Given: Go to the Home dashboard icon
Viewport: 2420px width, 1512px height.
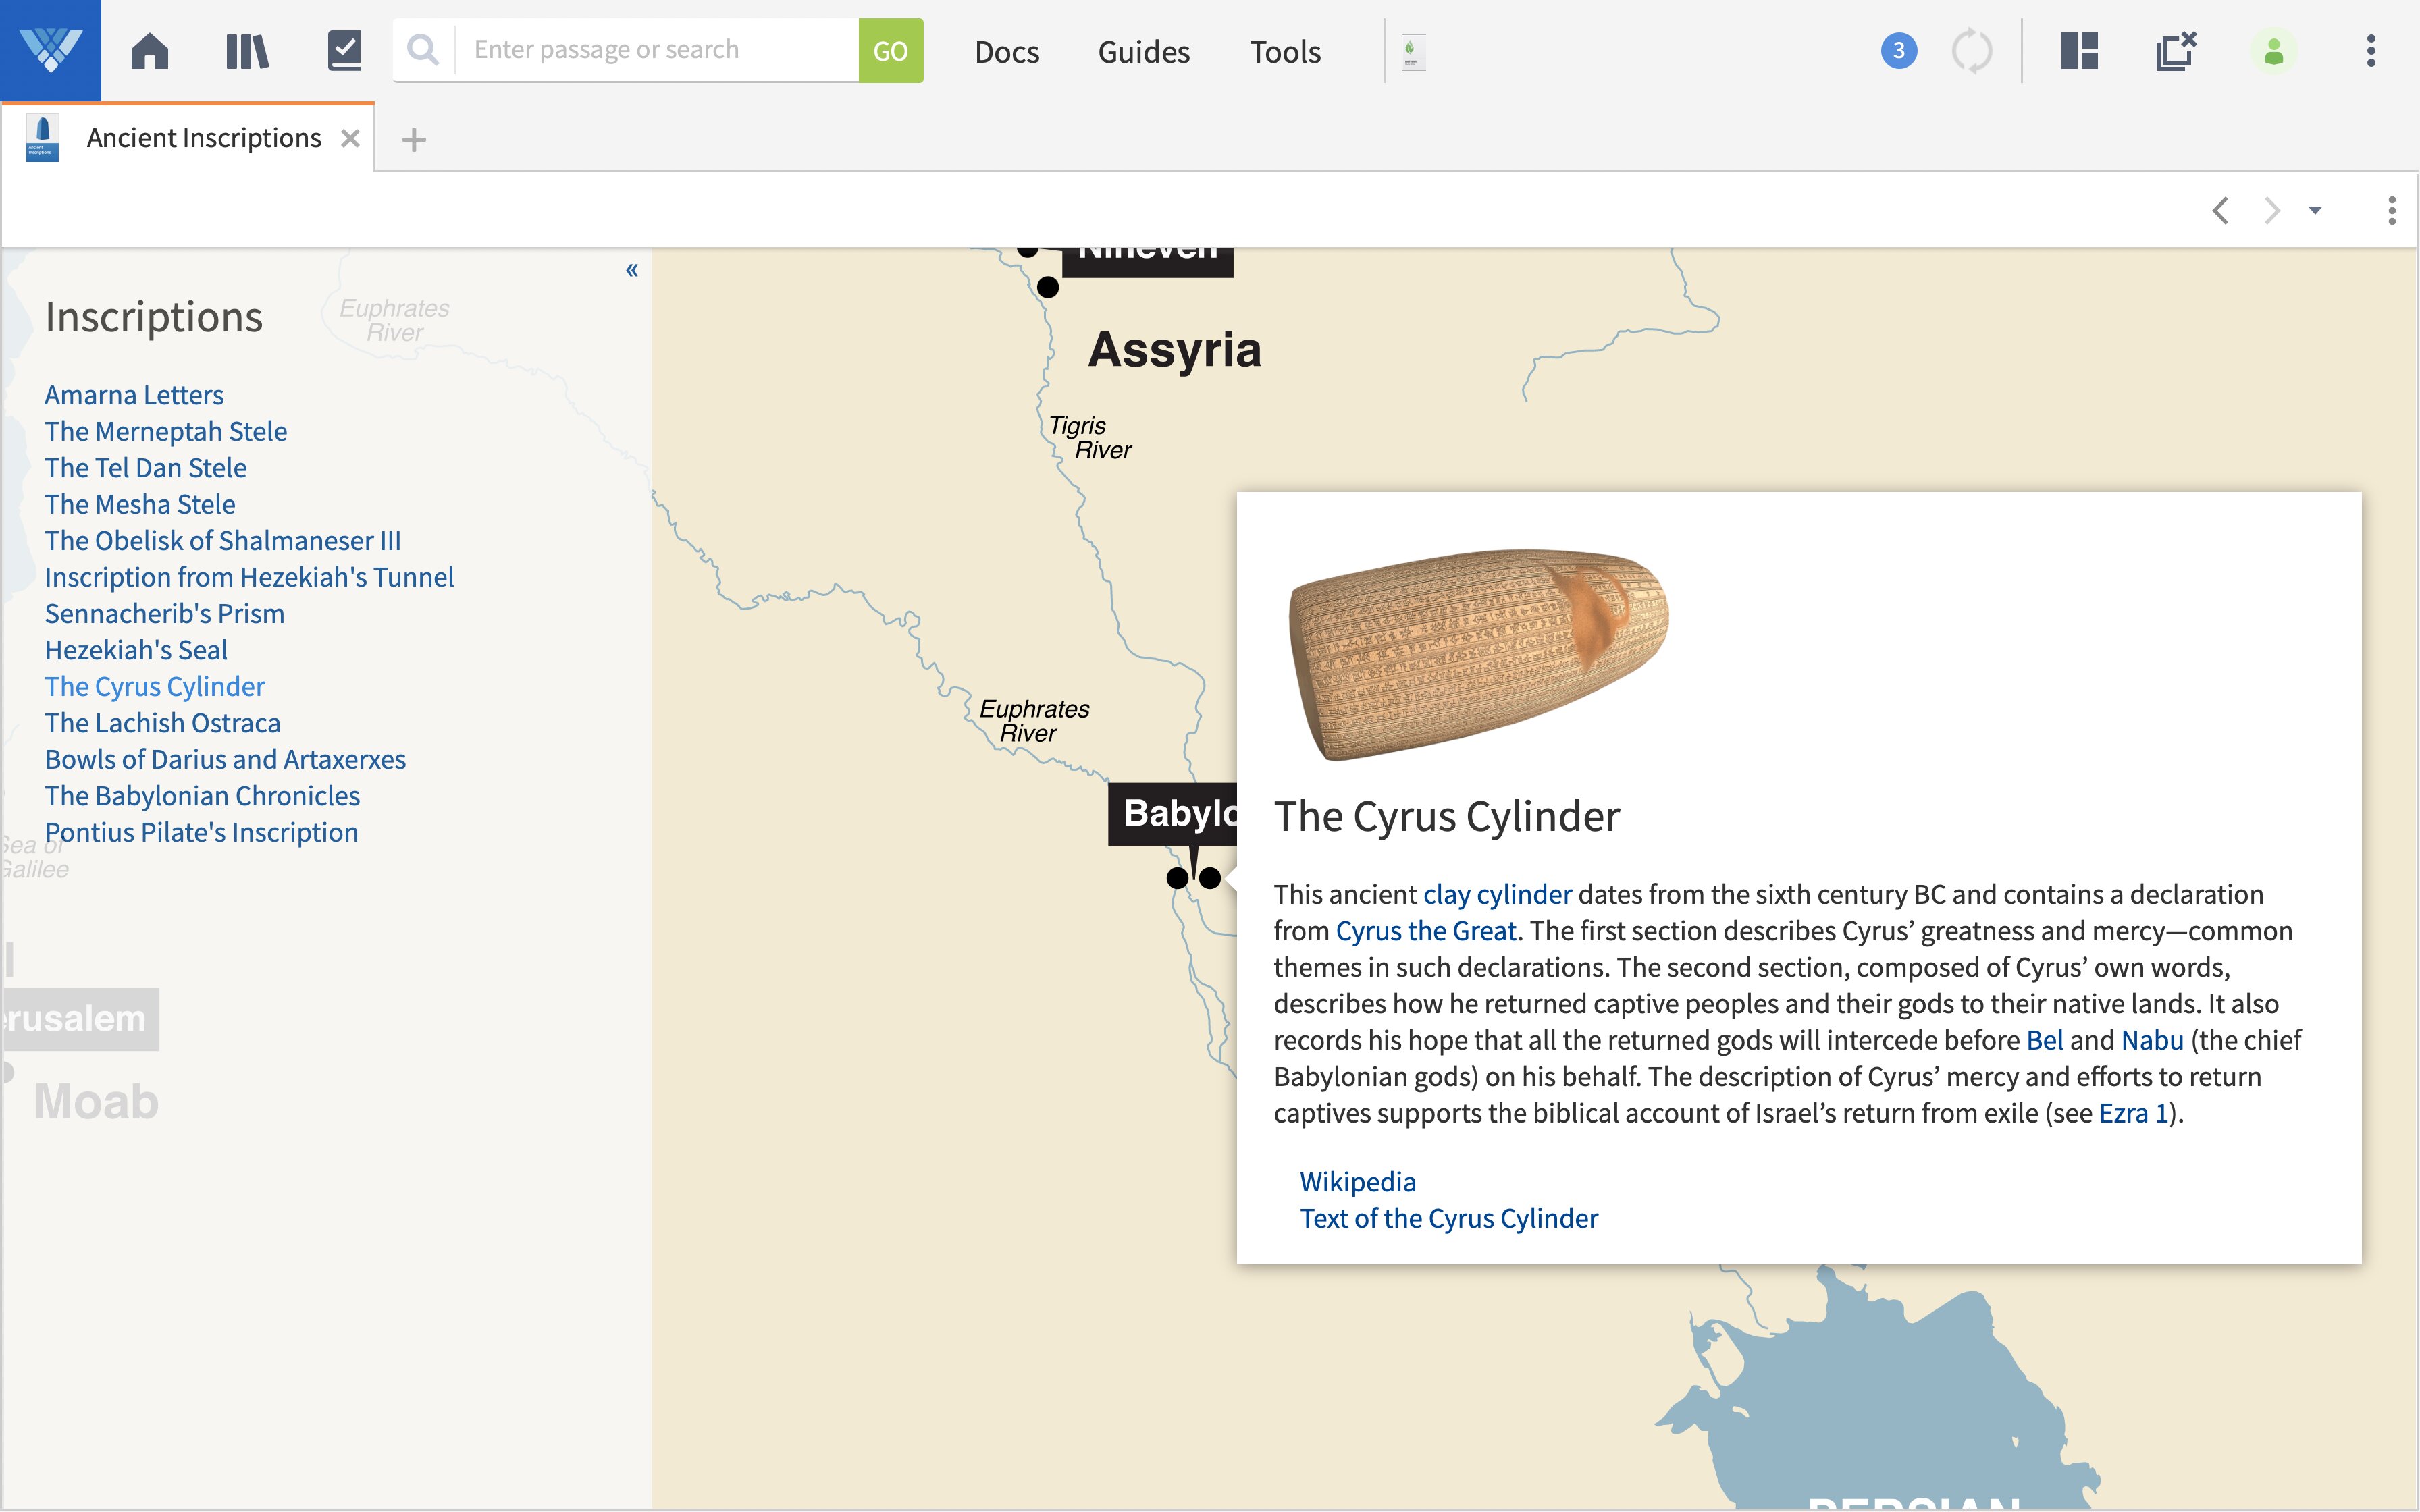Looking at the screenshot, I should coord(150,51).
